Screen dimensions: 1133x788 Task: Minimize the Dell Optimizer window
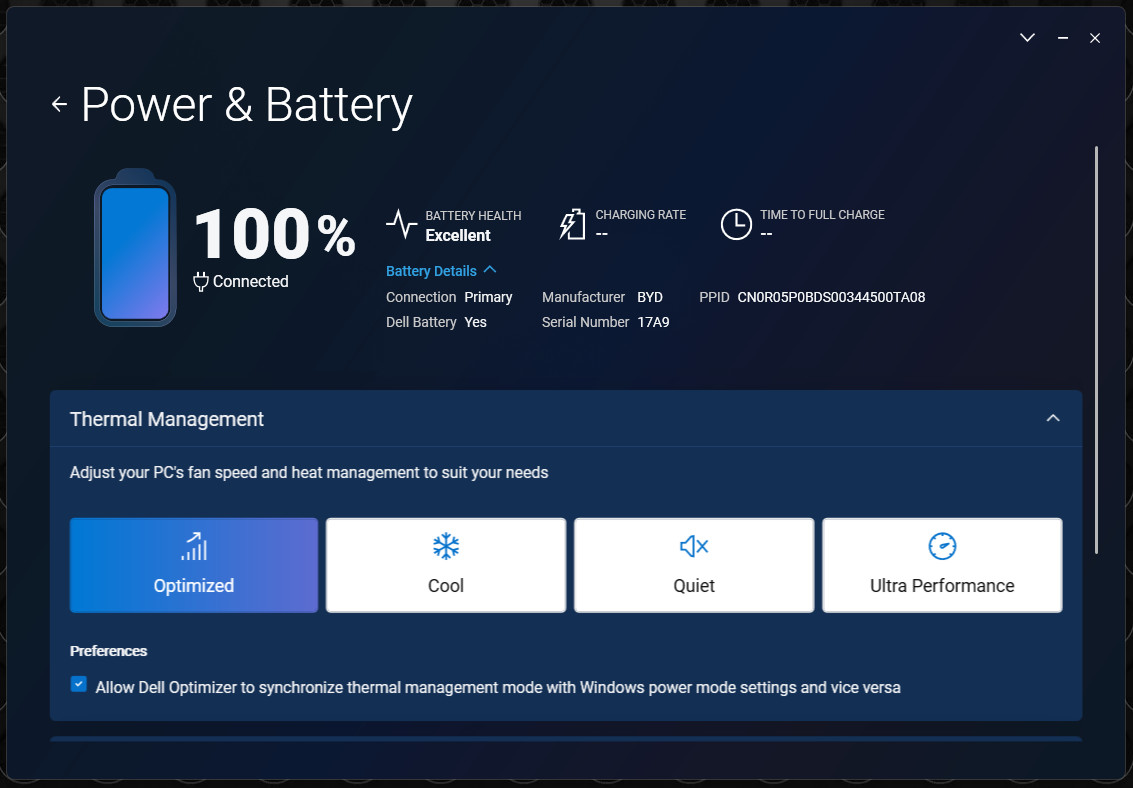1062,38
